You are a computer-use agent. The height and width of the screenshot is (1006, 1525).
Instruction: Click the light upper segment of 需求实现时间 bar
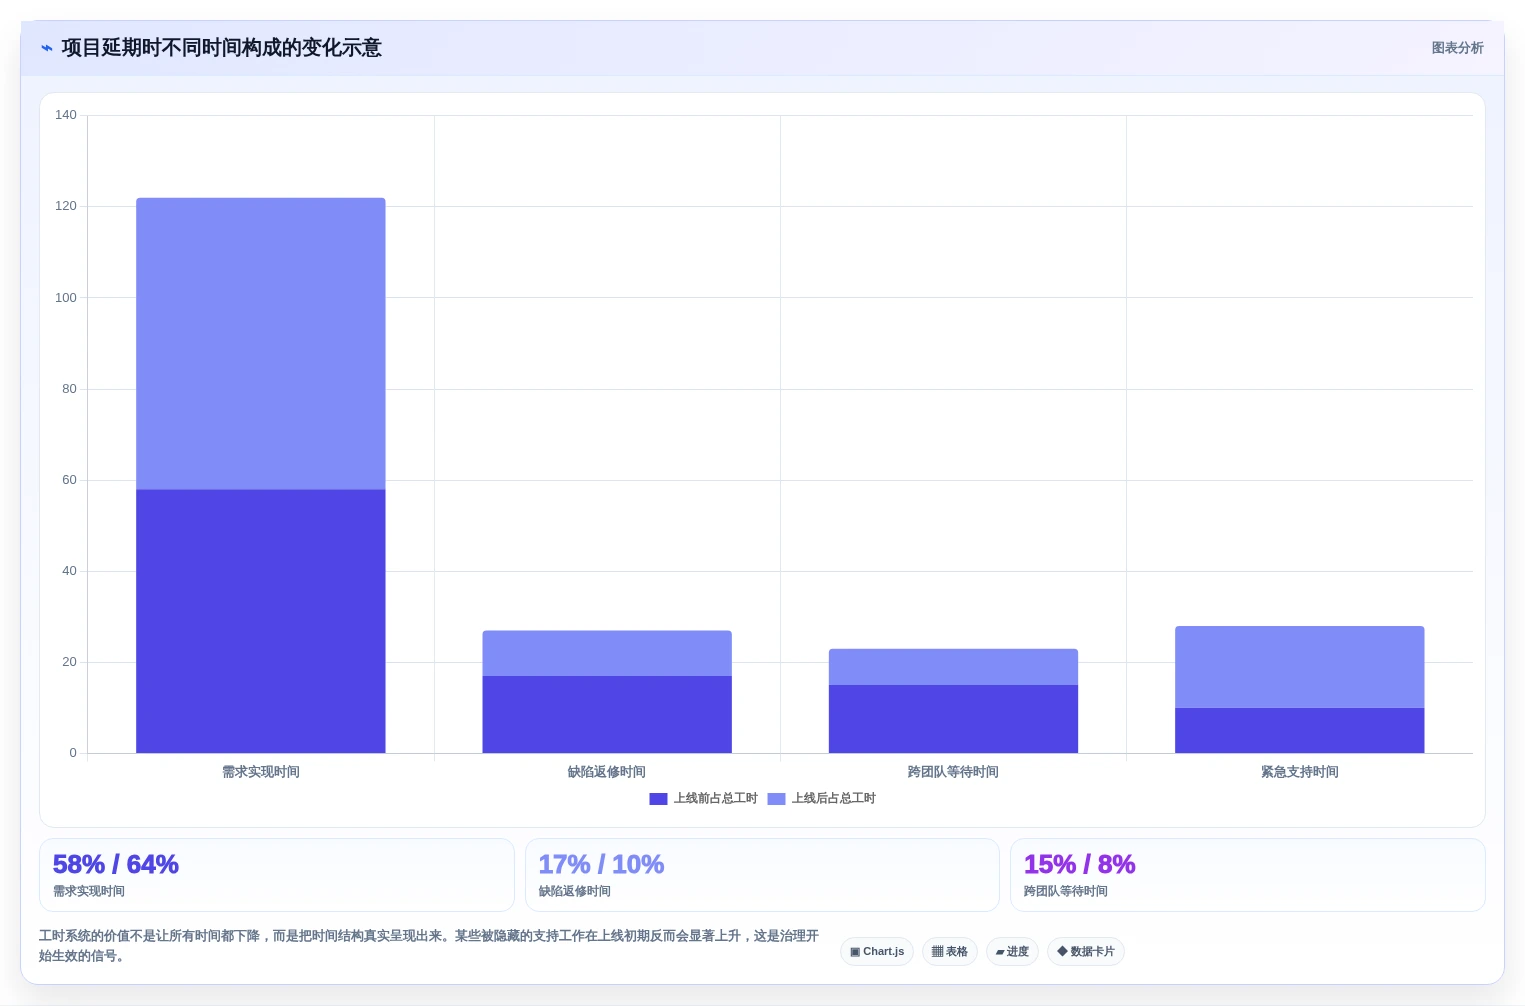[x=261, y=343]
